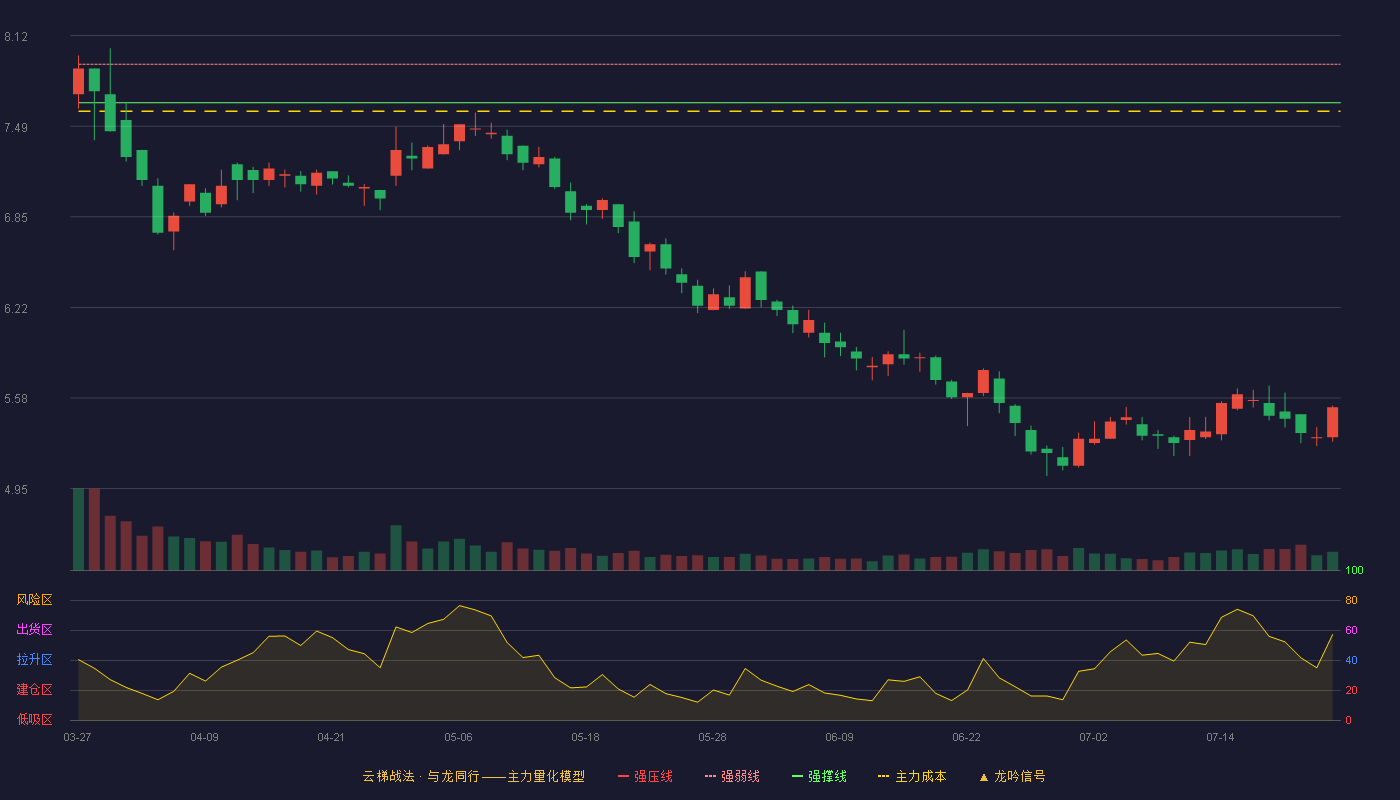This screenshot has width=1400, height=800.
Task: Click the 60 indicator scale value
Action: (x=1351, y=631)
